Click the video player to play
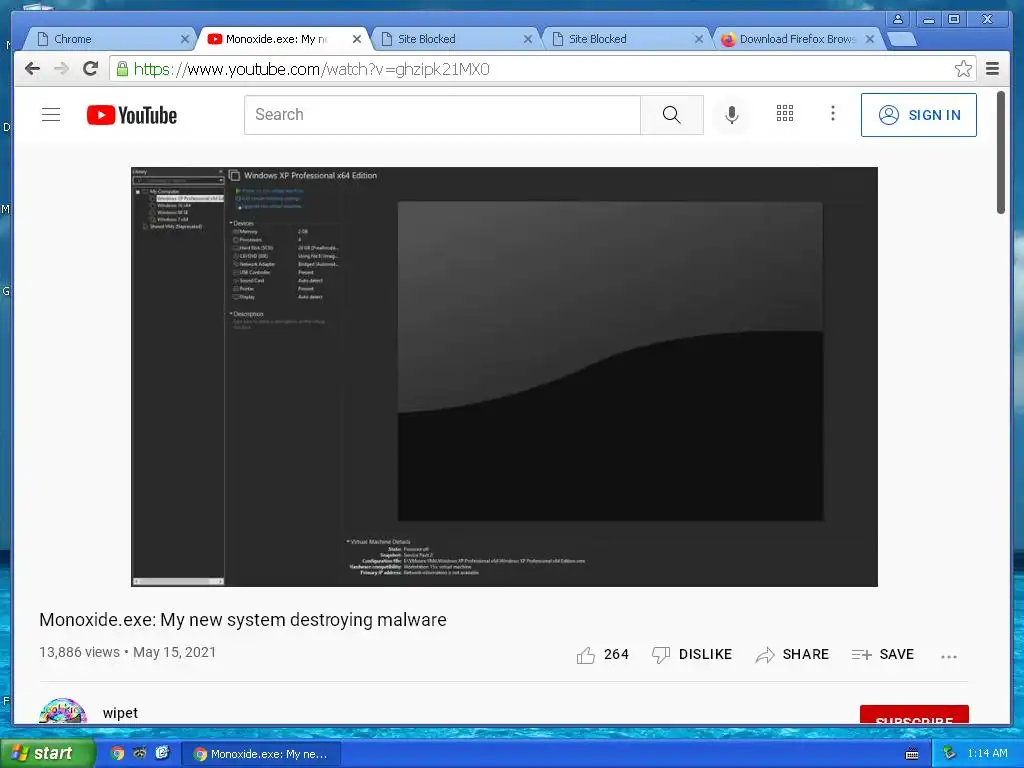This screenshot has width=1024, height=768. tap(504, 377)
